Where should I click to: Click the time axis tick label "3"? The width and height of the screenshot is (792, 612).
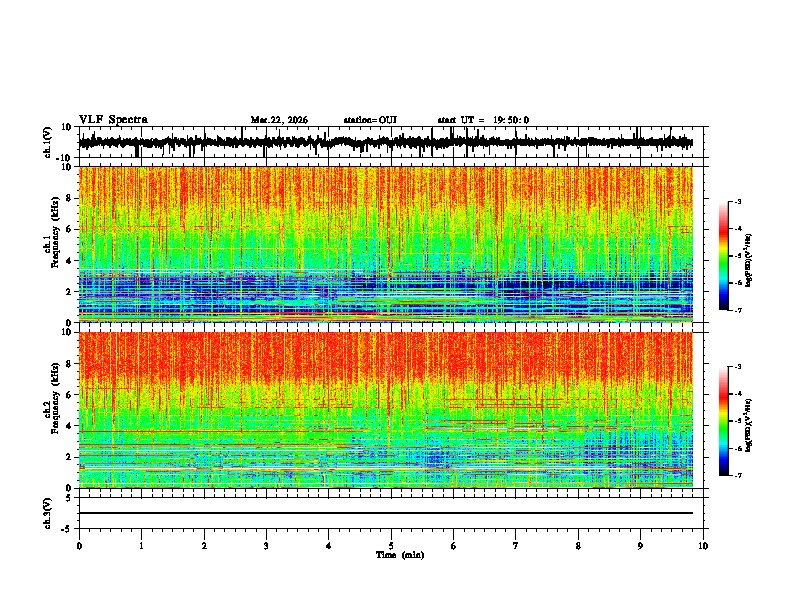pos(266,546)
